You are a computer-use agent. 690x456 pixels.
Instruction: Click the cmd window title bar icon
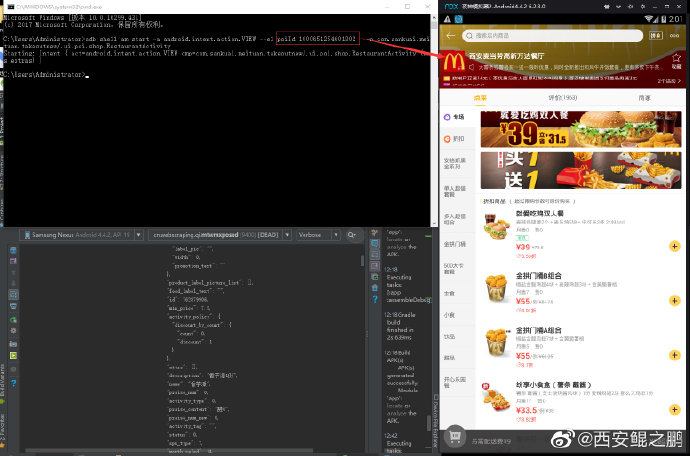tap(11, 7)
